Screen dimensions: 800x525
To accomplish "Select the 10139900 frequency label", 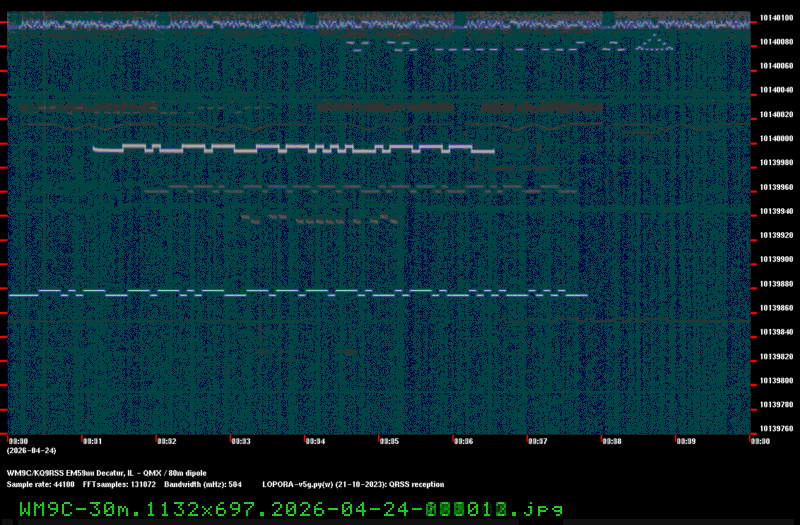I will 777,259.
